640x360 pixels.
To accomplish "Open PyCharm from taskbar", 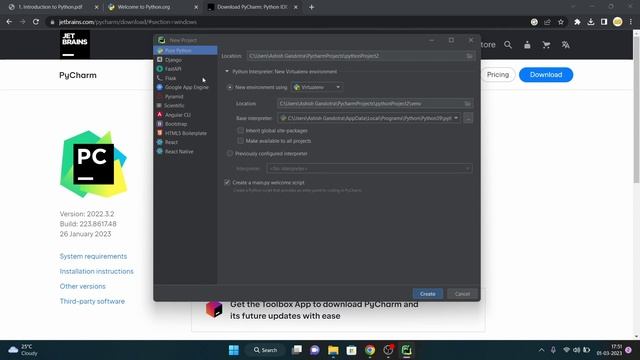I will pos(406,350).
